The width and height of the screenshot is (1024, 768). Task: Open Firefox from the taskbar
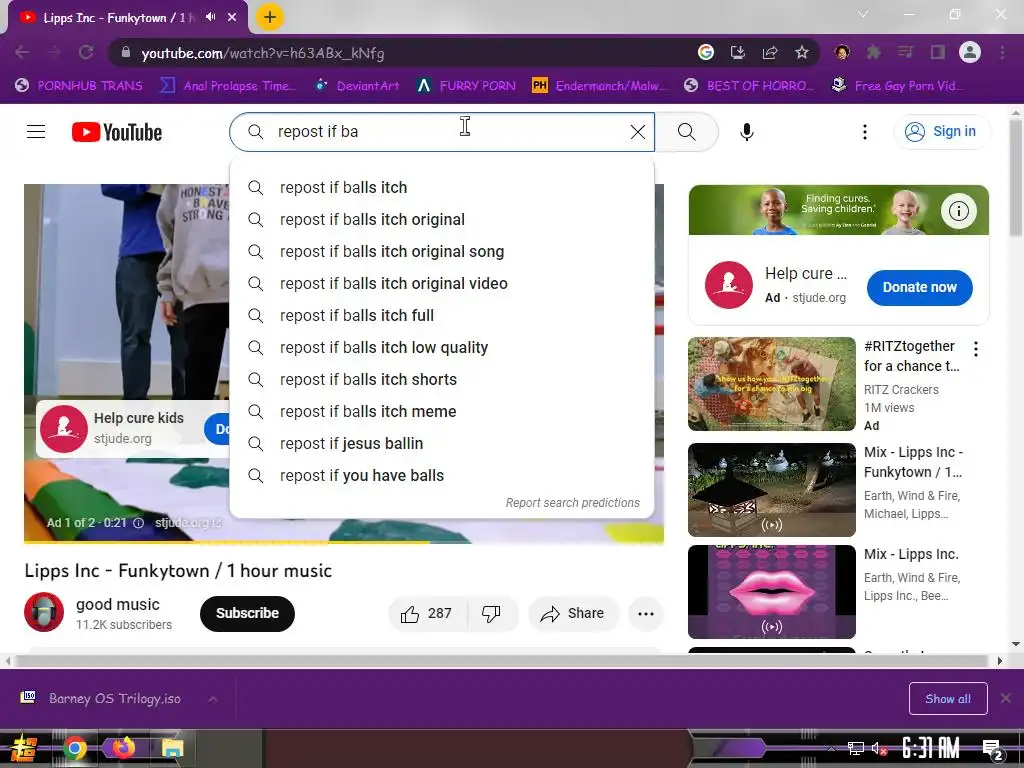tap(123, 748)
